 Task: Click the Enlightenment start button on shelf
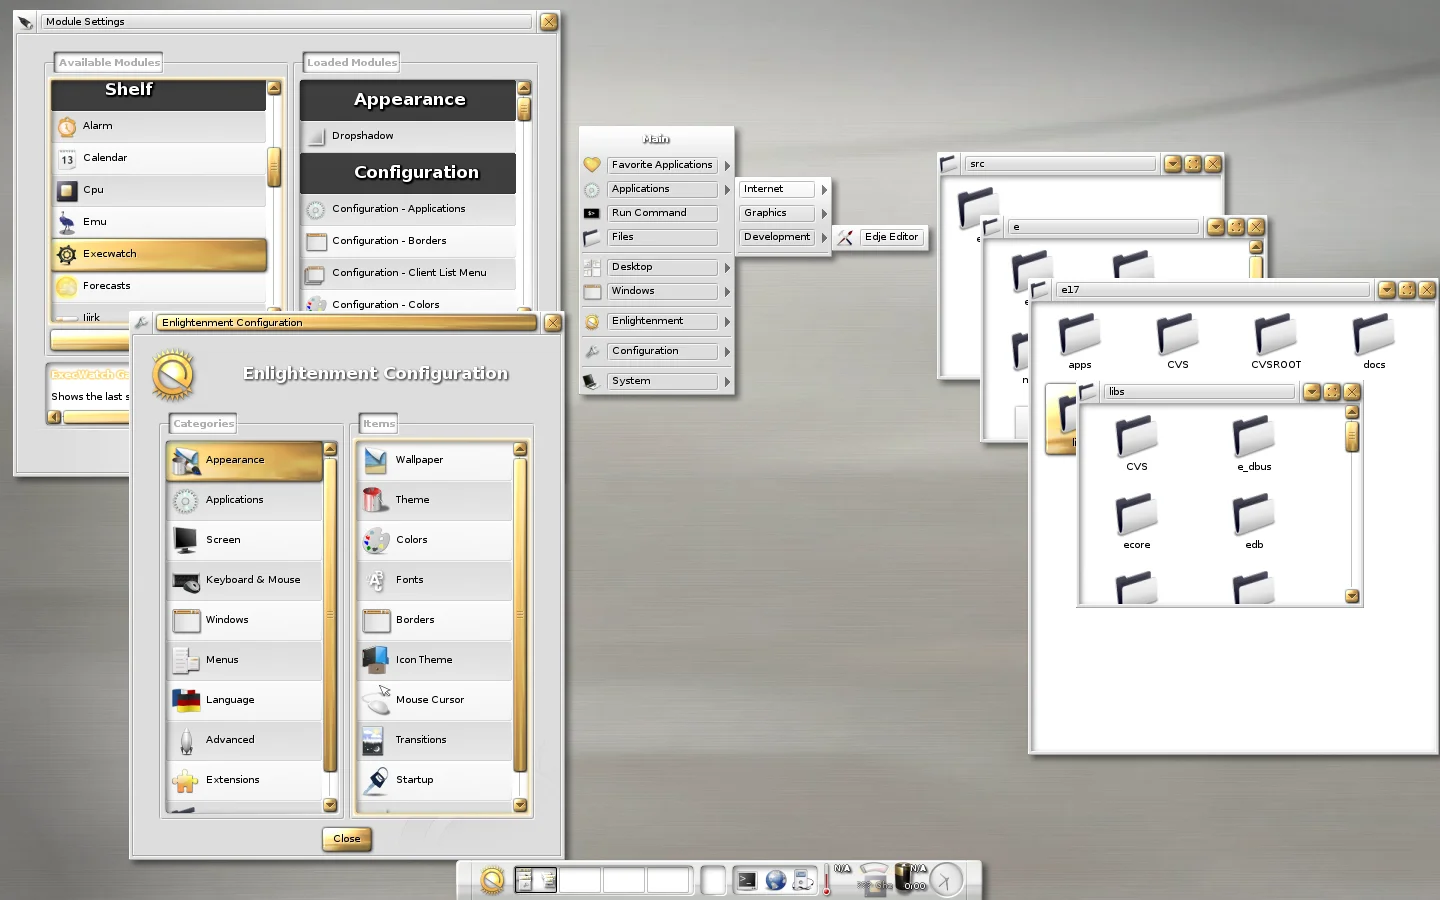tap(492, 880)
